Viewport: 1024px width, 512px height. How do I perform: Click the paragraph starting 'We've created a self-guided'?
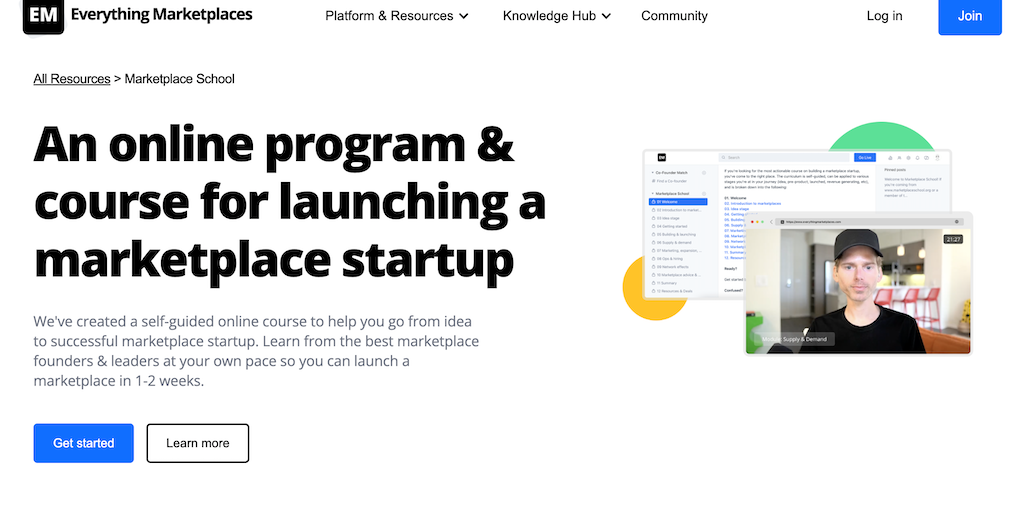coord(256,351)
